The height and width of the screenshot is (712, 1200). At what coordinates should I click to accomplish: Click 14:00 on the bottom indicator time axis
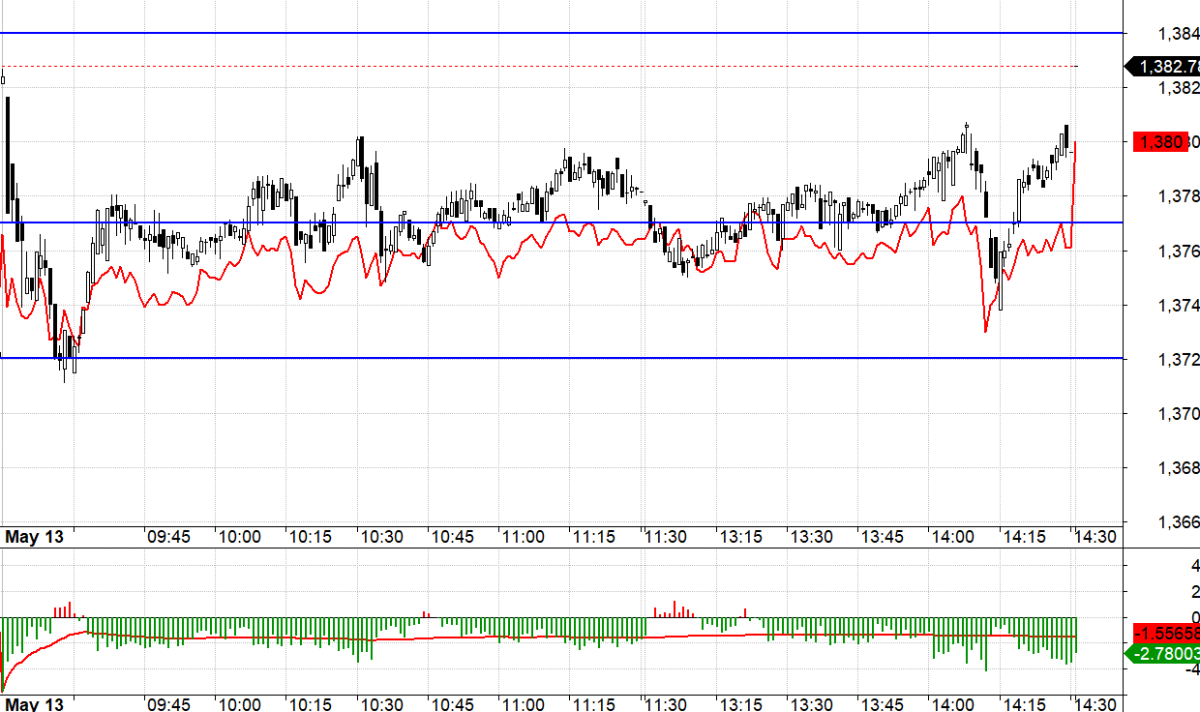click(x=952, y=704)
